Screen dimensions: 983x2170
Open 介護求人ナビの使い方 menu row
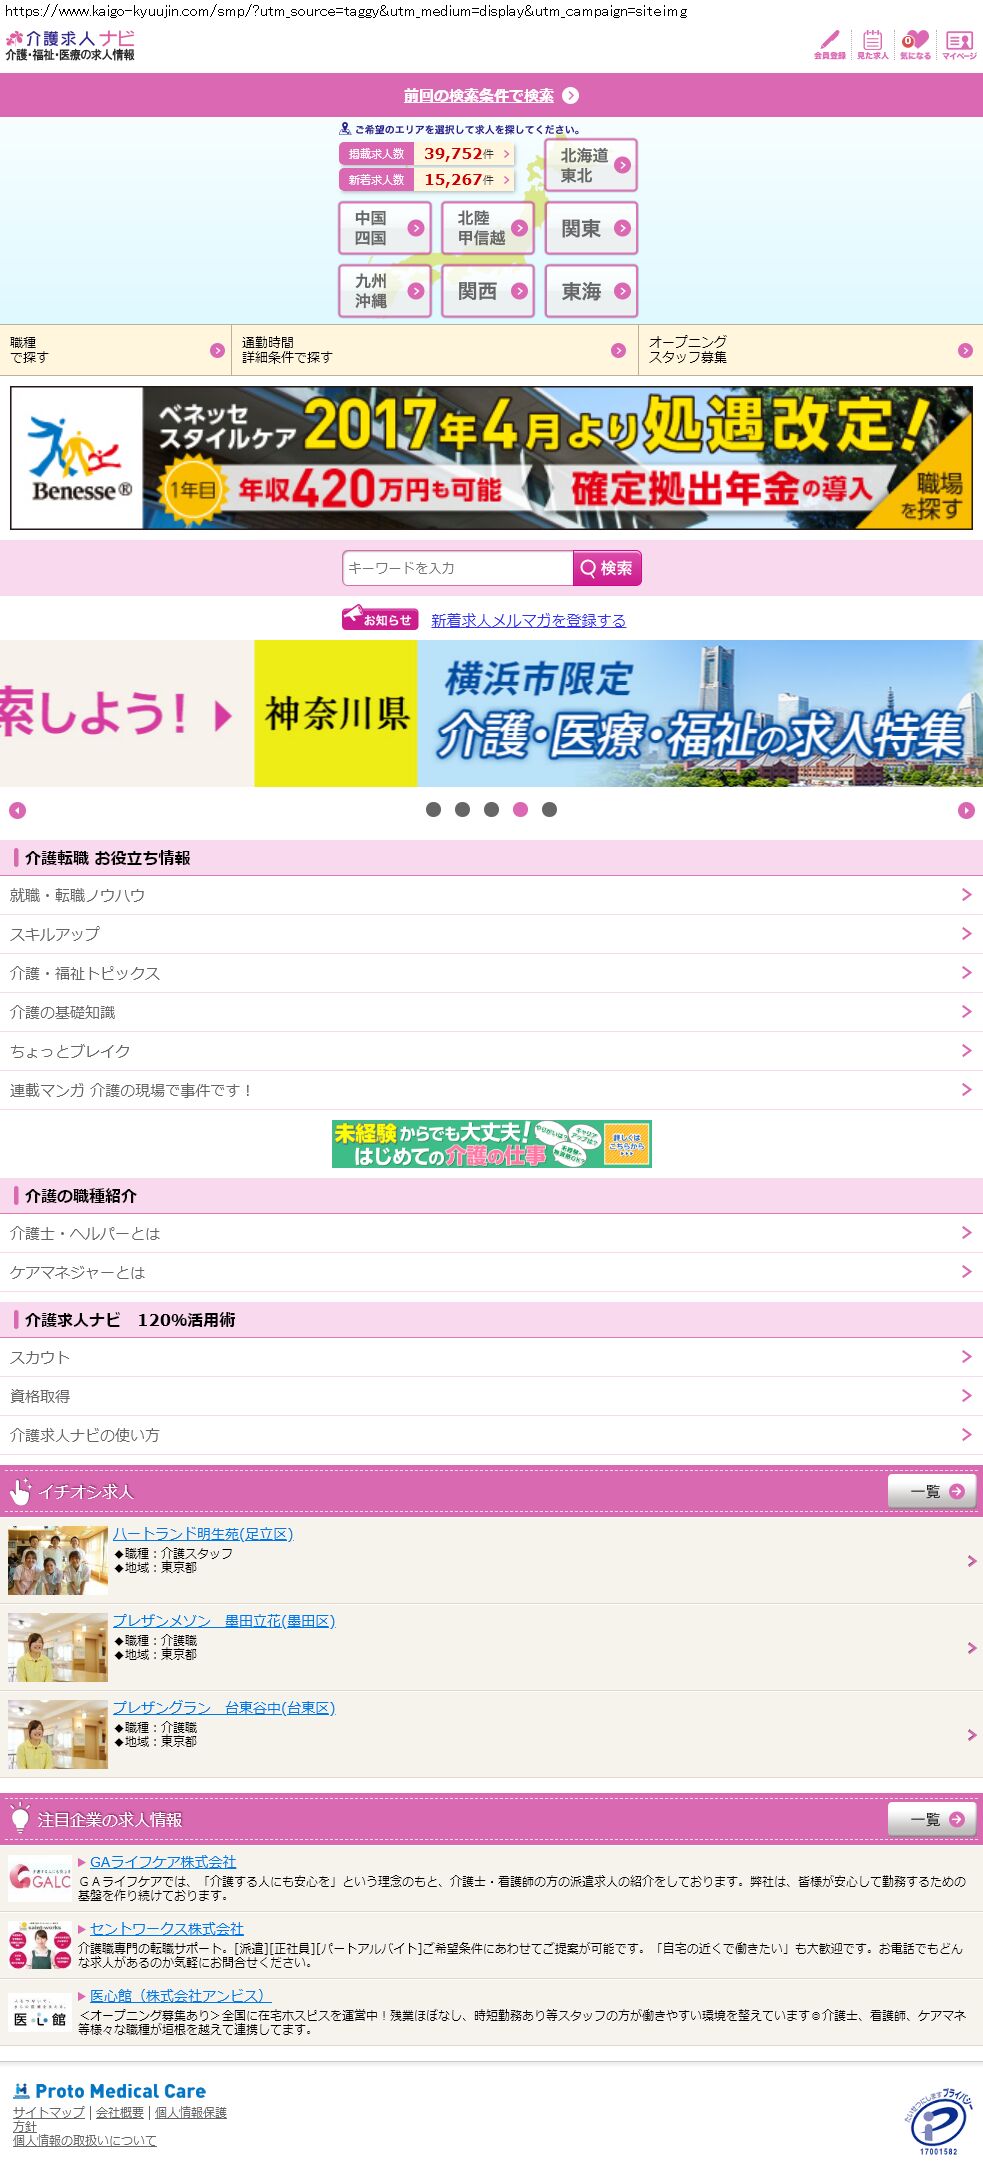click(x=491, y=1435)
